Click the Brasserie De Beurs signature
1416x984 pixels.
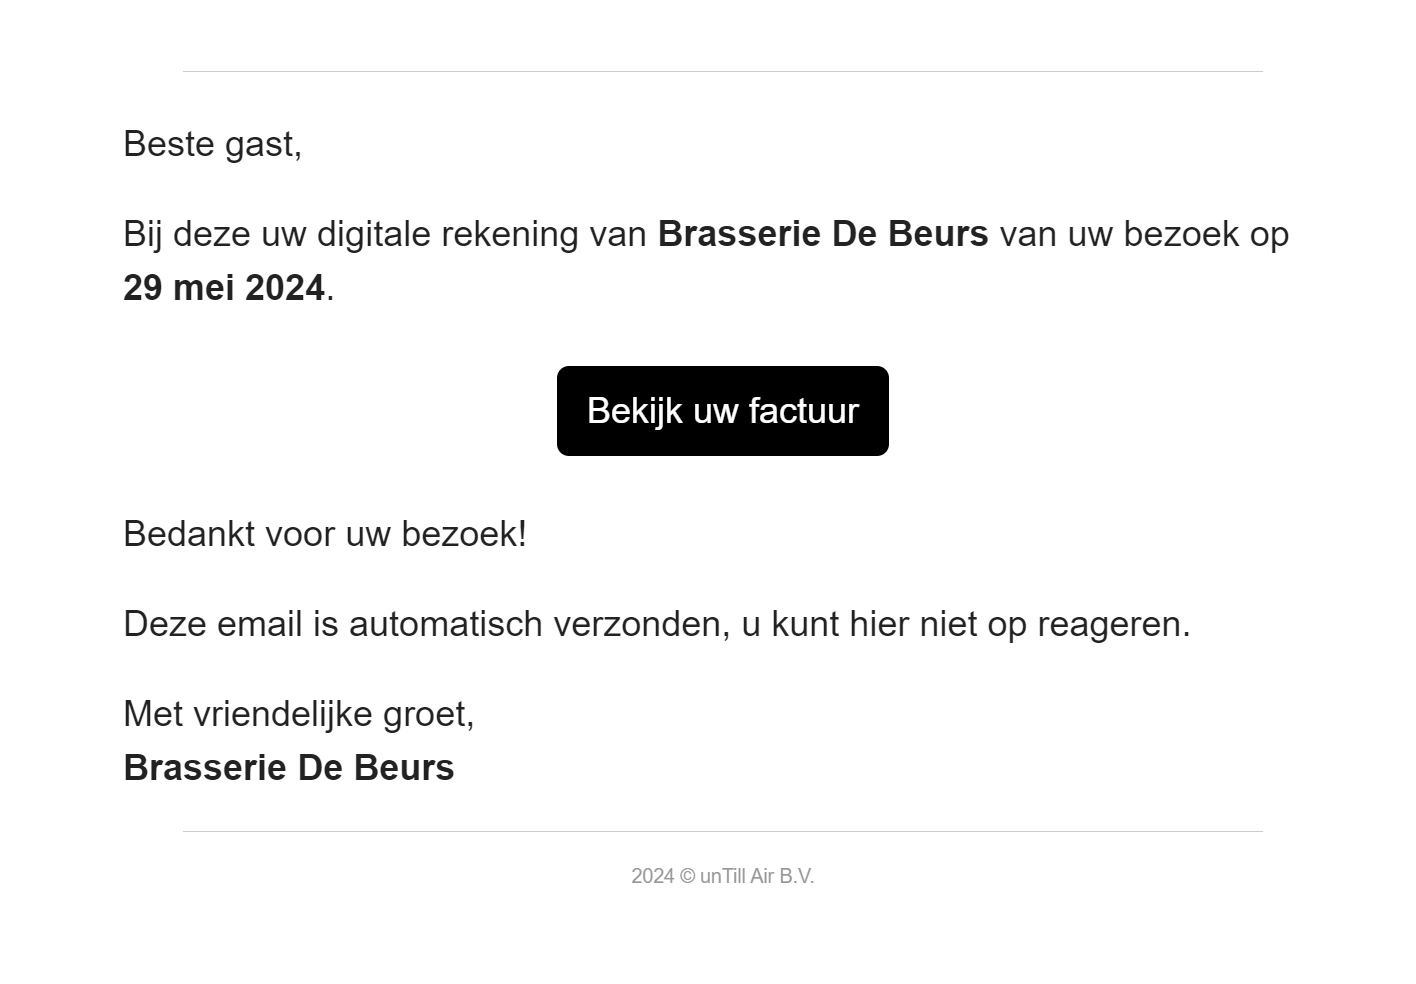pos(288,768)
